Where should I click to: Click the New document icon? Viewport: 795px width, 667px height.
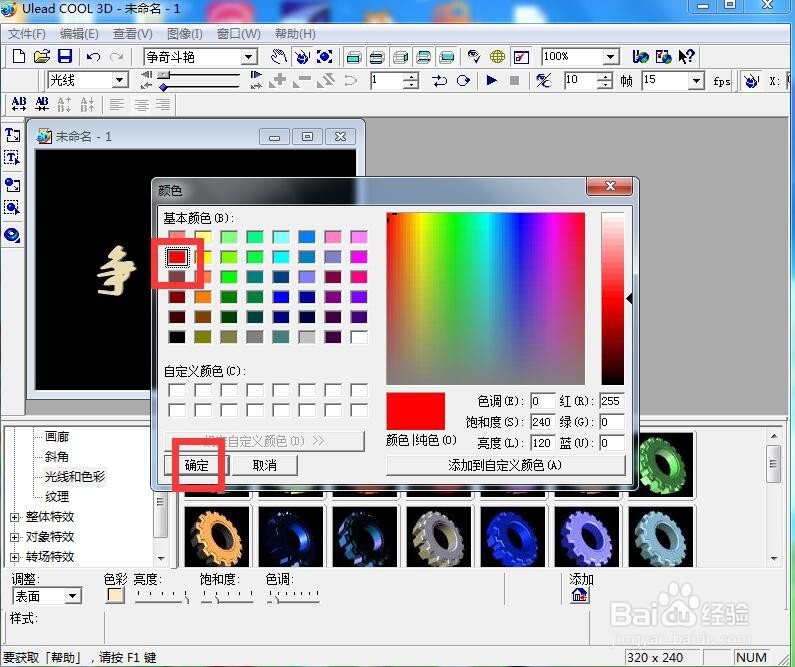pyautogui.click(x=19, y=56)
